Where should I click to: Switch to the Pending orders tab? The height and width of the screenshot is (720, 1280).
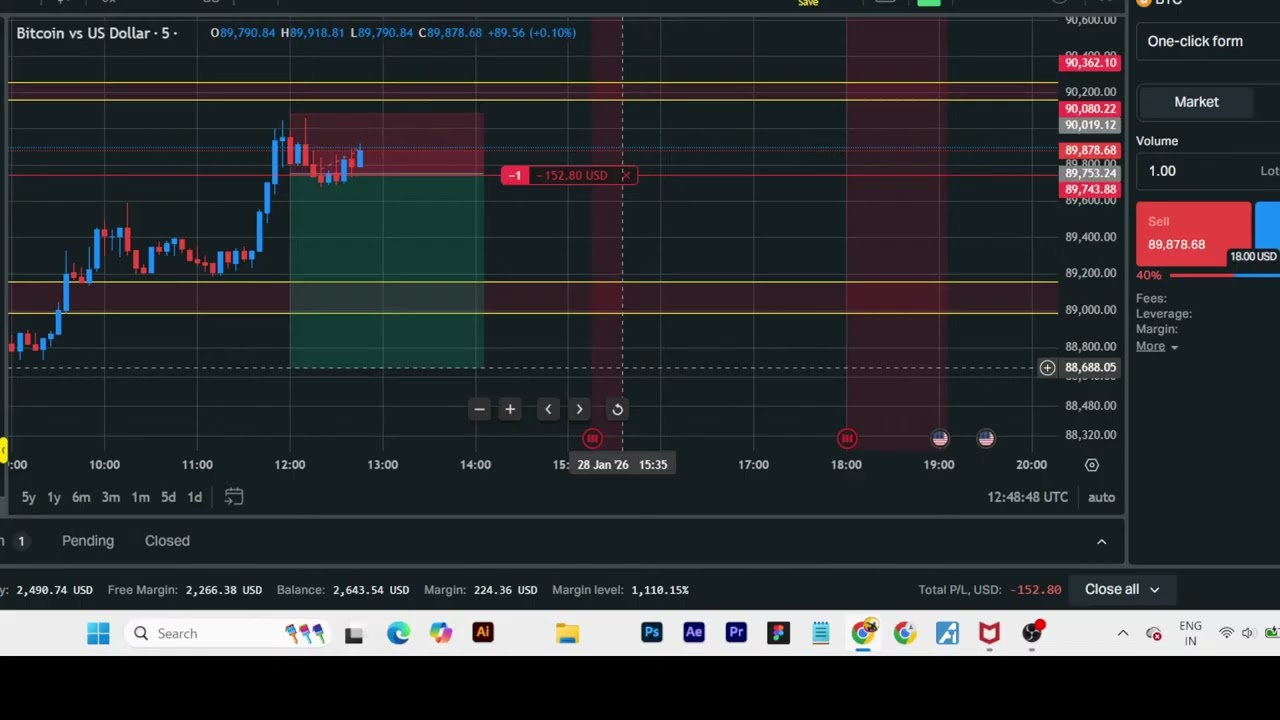pos(88,541)
